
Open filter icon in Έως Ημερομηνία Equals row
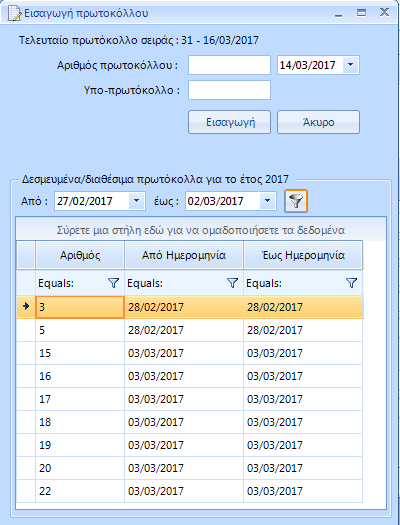(351, 283)
